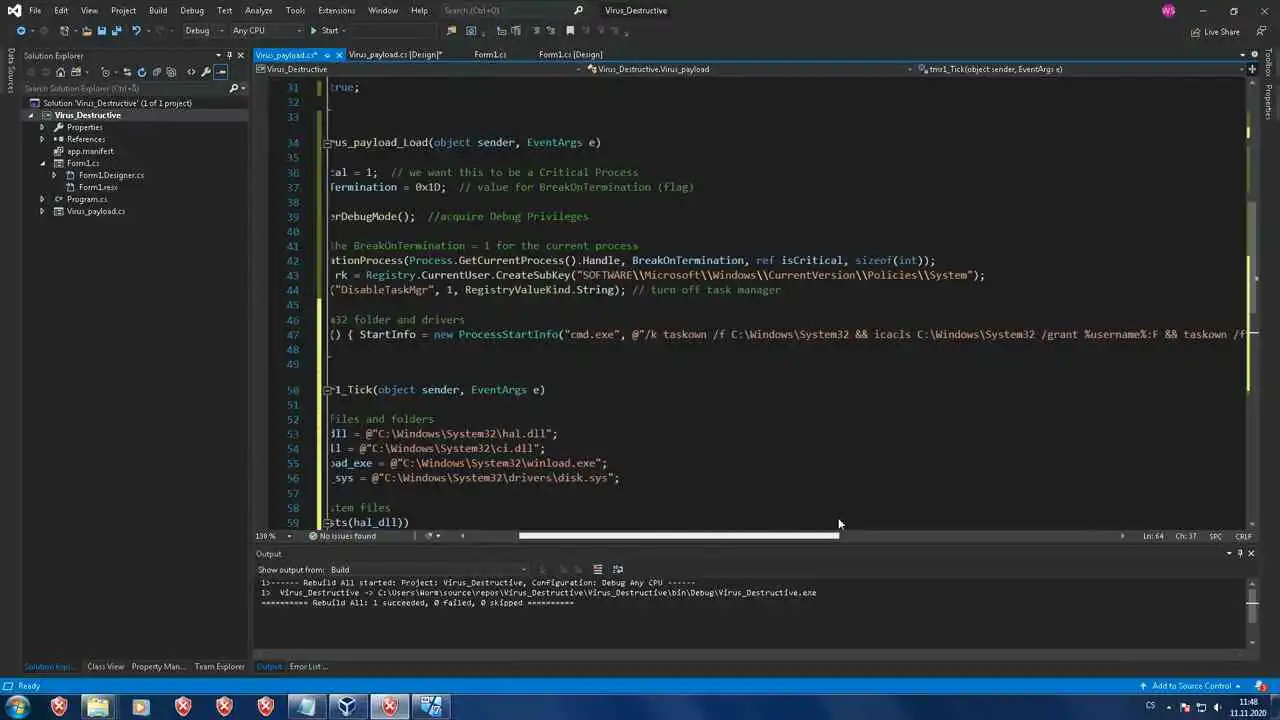Click the VirtualBox cube taskbar icon
The height and width of the screenshot is (720, 1280).
pos(347,707)
